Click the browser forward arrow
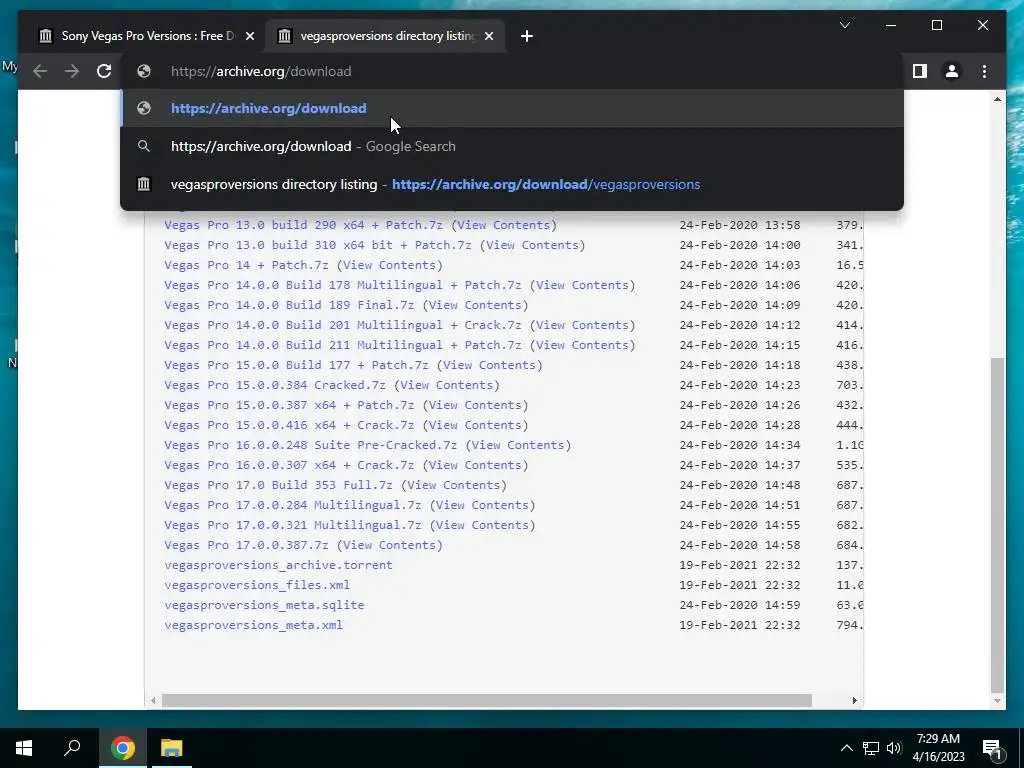 tap(72, 71)
